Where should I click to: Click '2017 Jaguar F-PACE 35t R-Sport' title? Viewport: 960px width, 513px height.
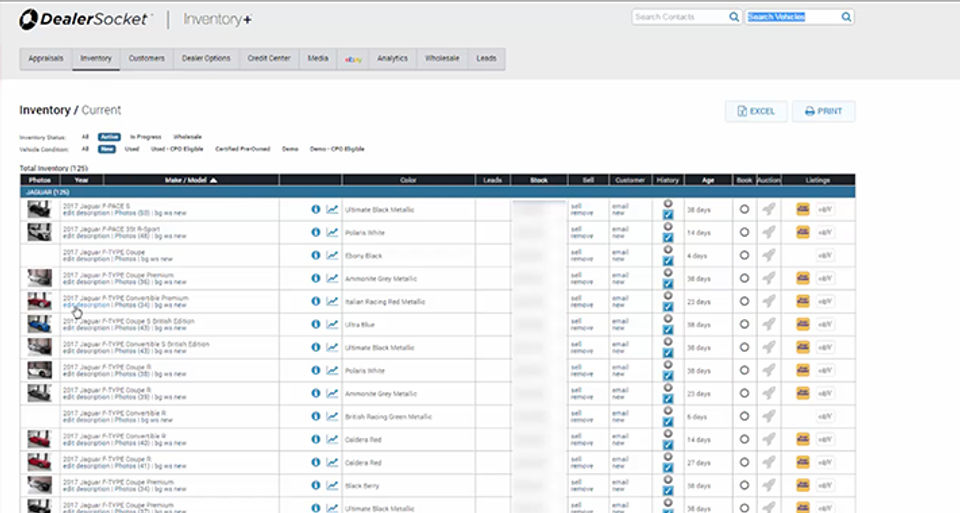pos(111,229)
